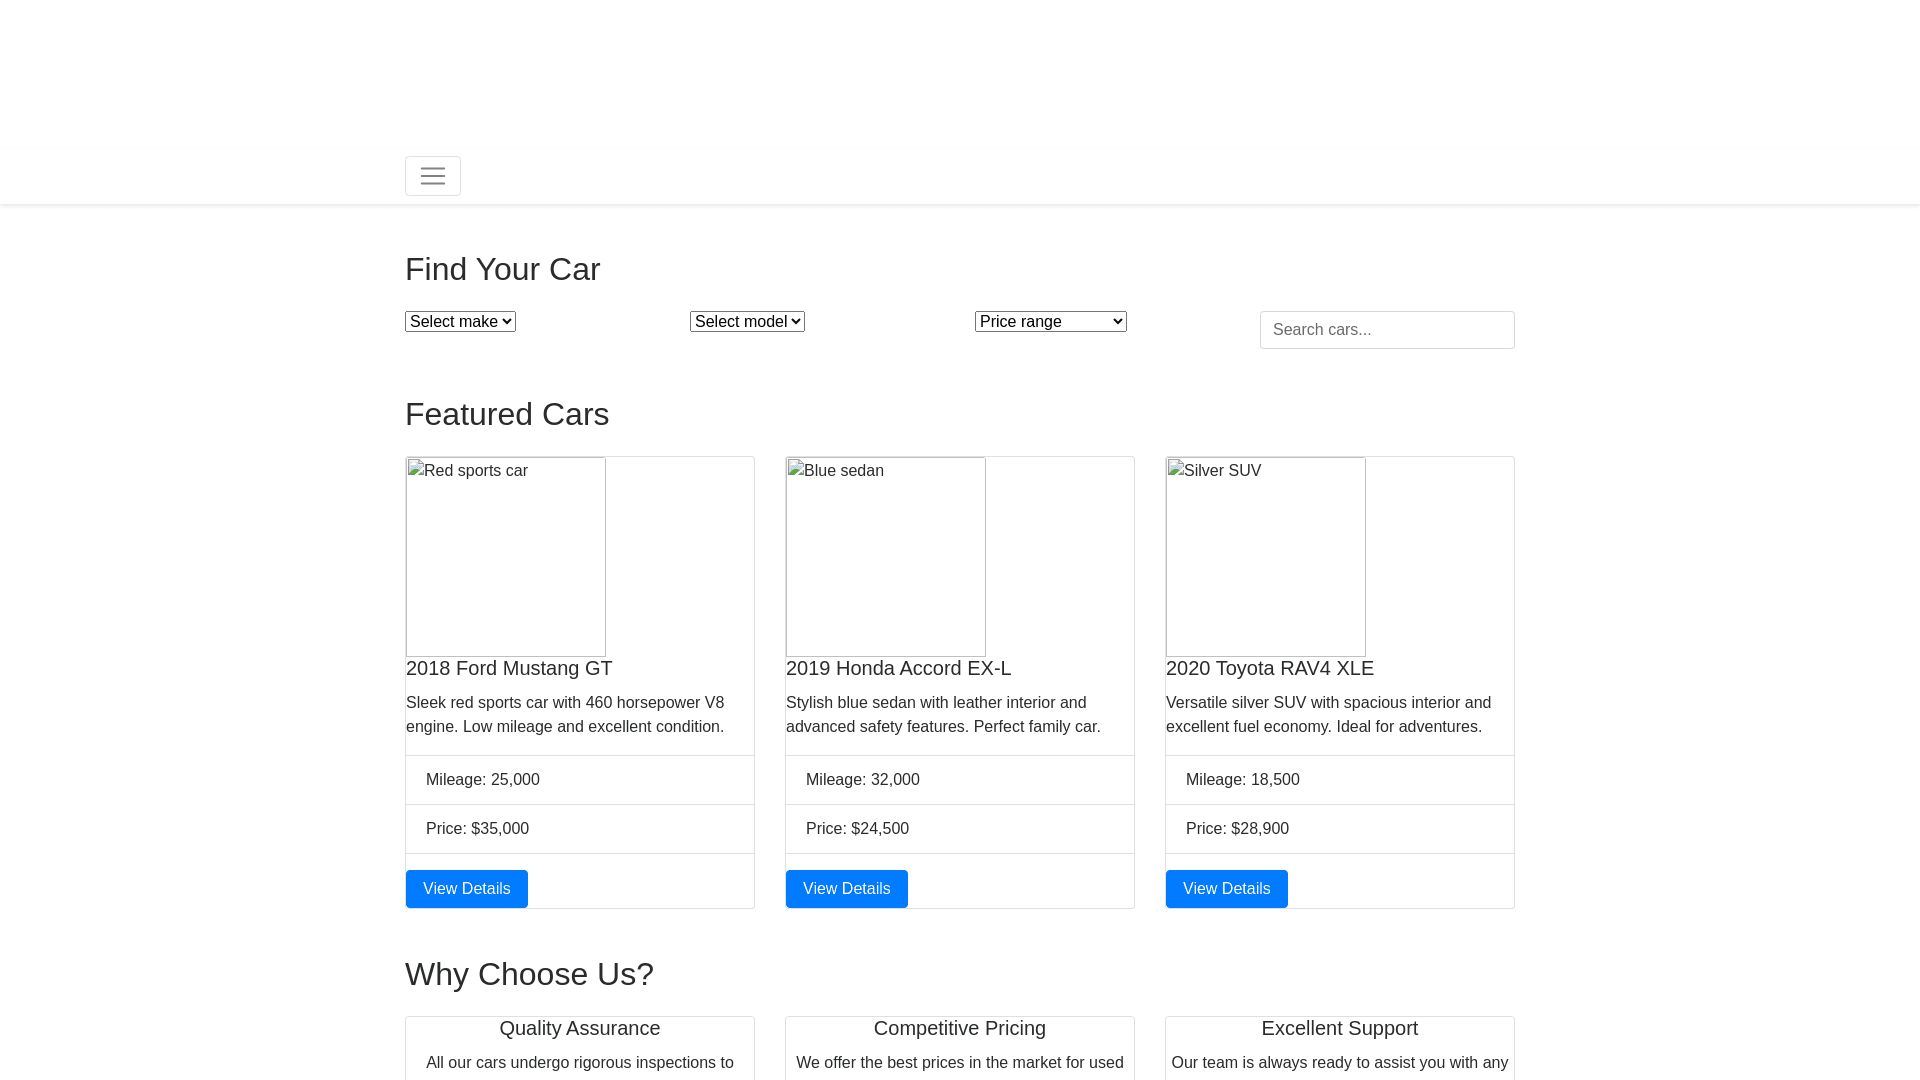This screenshot has width=1920, height=1080.
Task: Click the Quality Assurance card heading
Action: click(x=580, y=1028)
